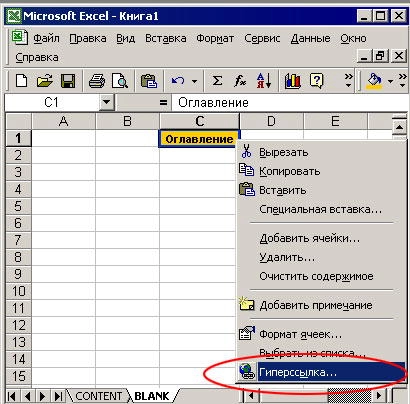Switch to the BLANK sheet tab
This screenshot has width=410, height=404.
(152, 396)
